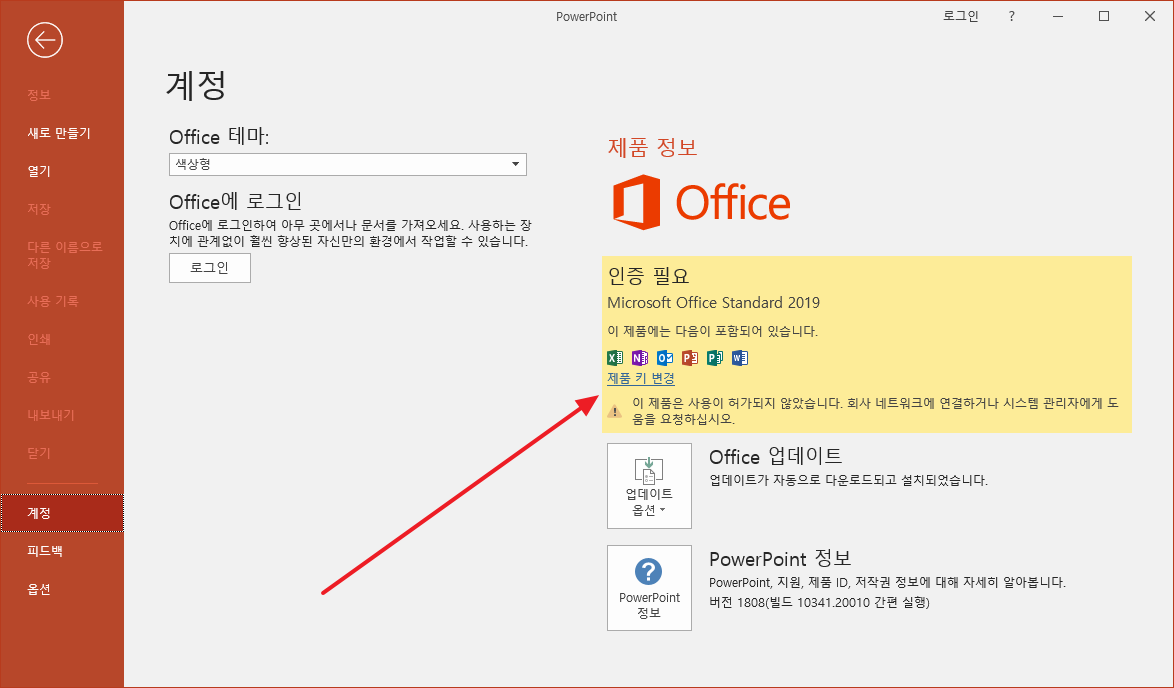Image resolution: width=1174 pixels, height=688 pixels.
Task: Open 옵션 in the sidebar
Action: coord(39,589)
